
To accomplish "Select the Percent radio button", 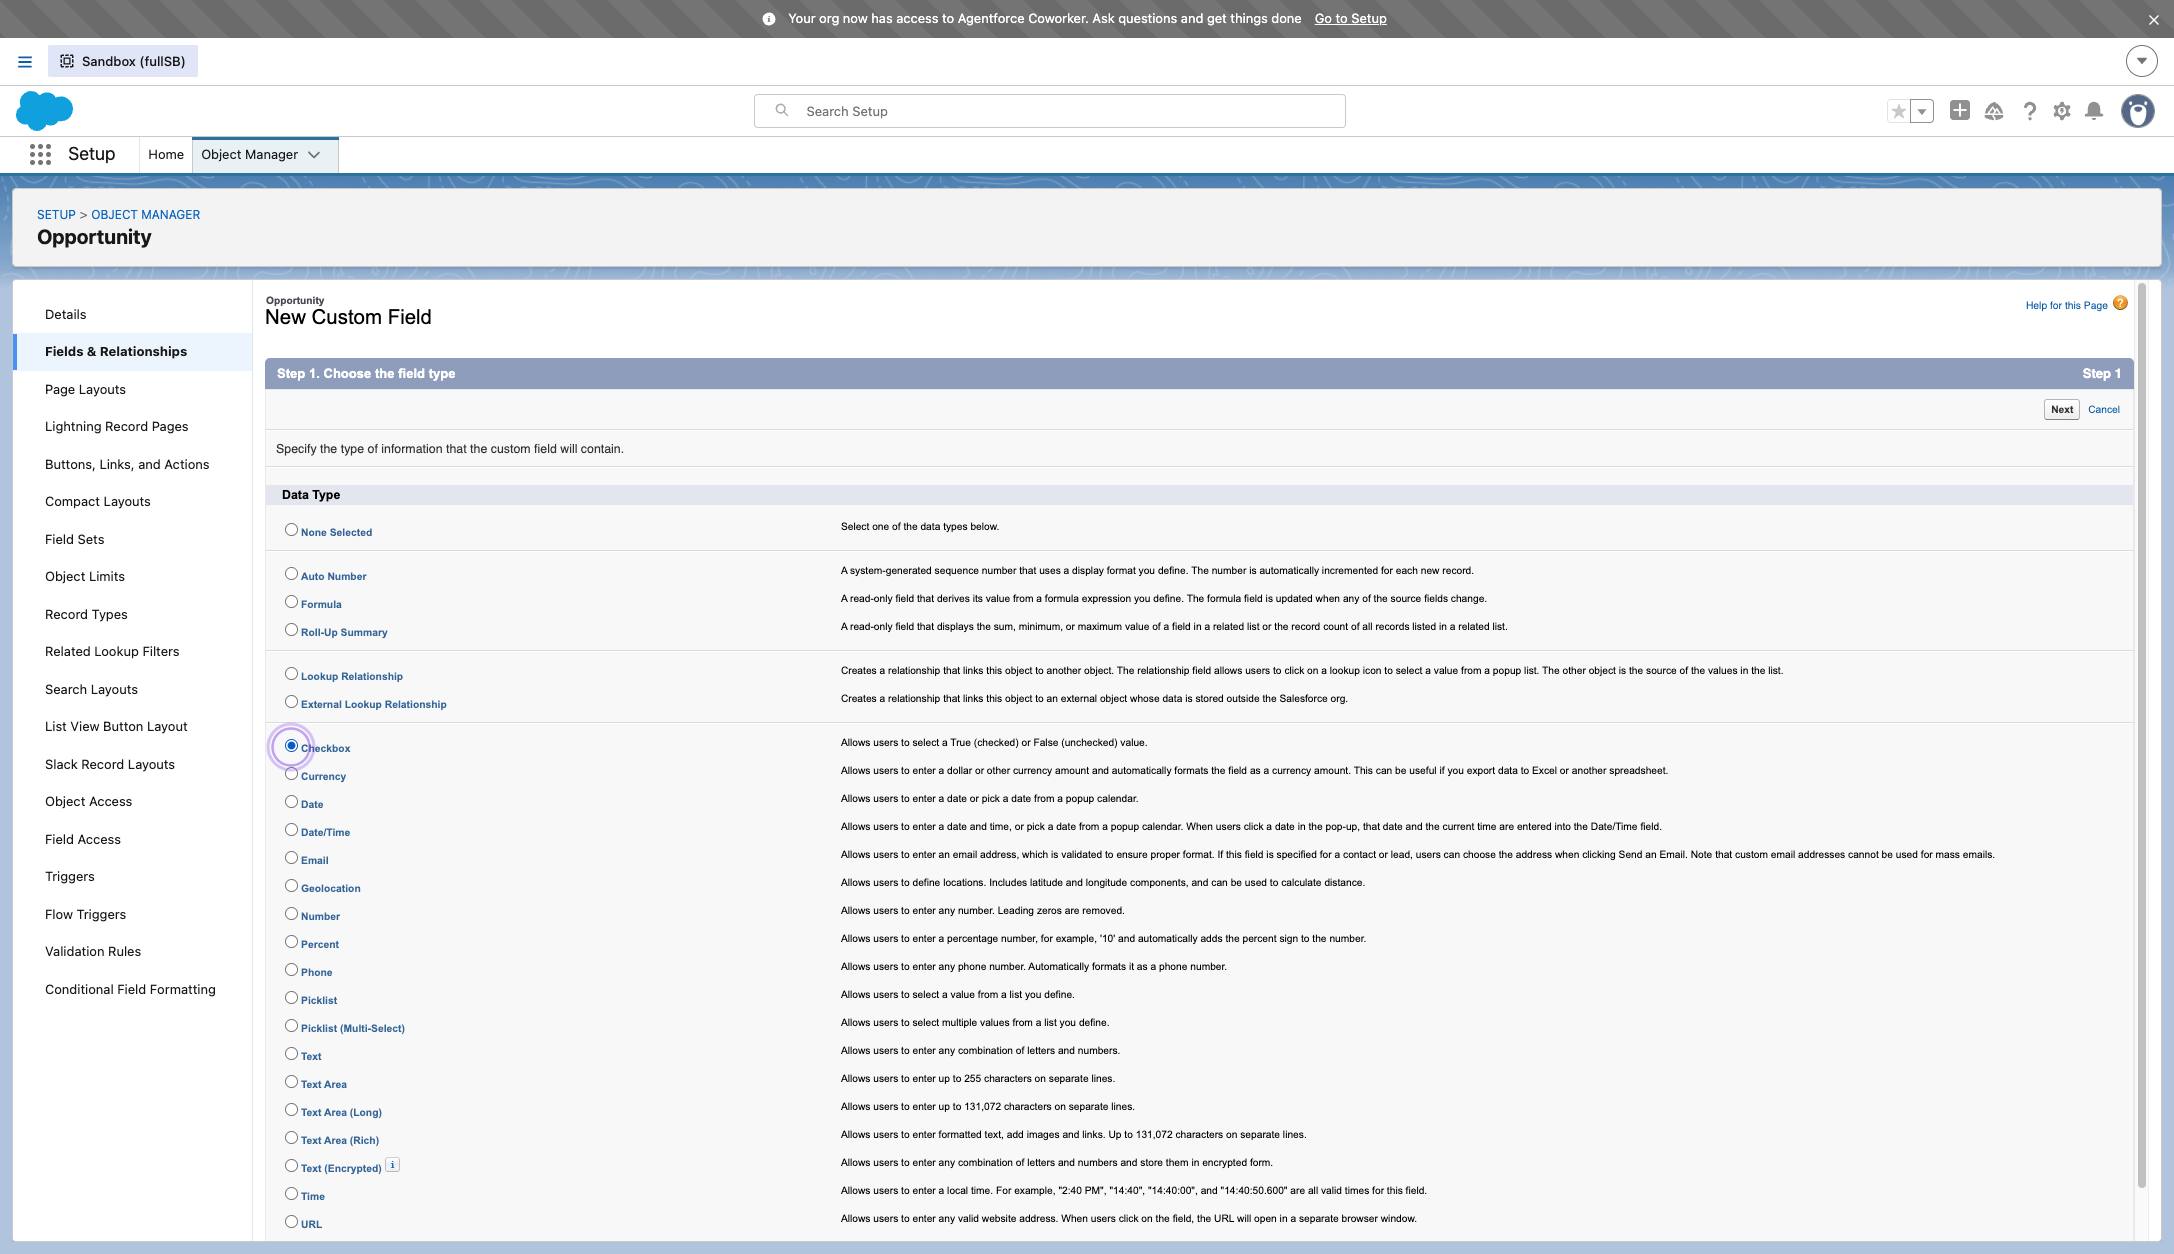I will pos(291,942).
